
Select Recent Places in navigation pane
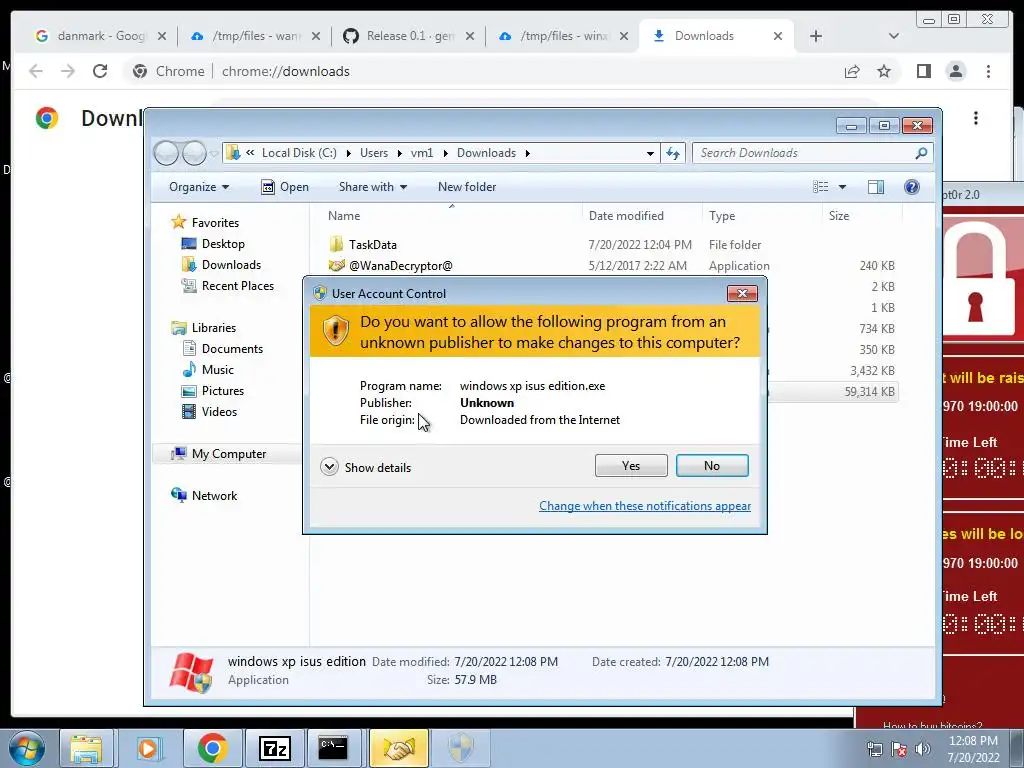point(238,285)
